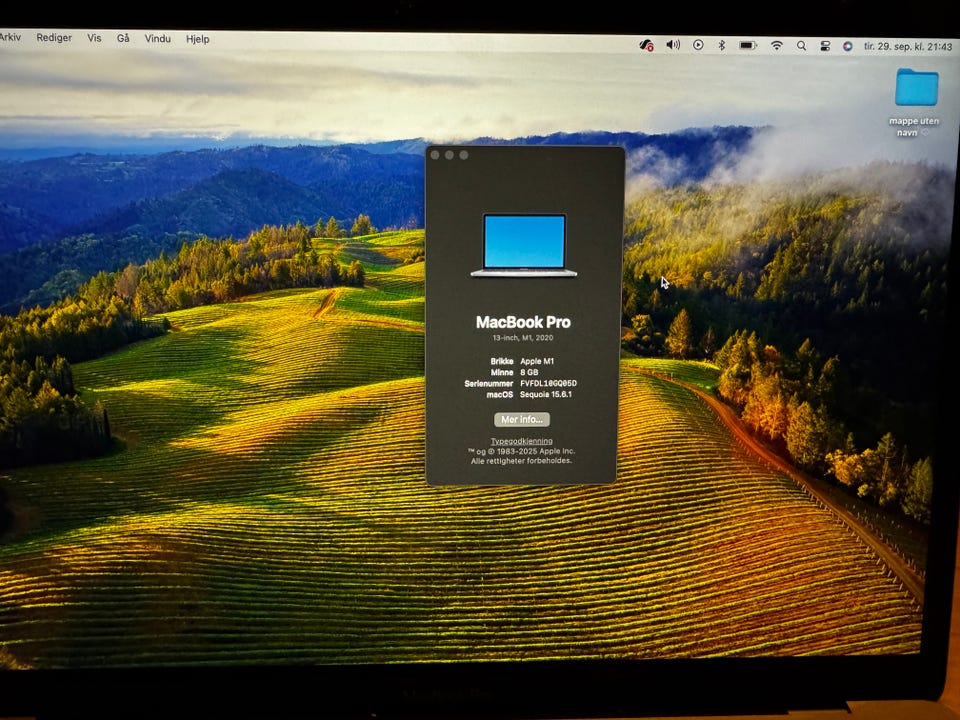This screenshot has height=720, width=960.
Task: Check the battery status icon
Action: coord(748,45)
